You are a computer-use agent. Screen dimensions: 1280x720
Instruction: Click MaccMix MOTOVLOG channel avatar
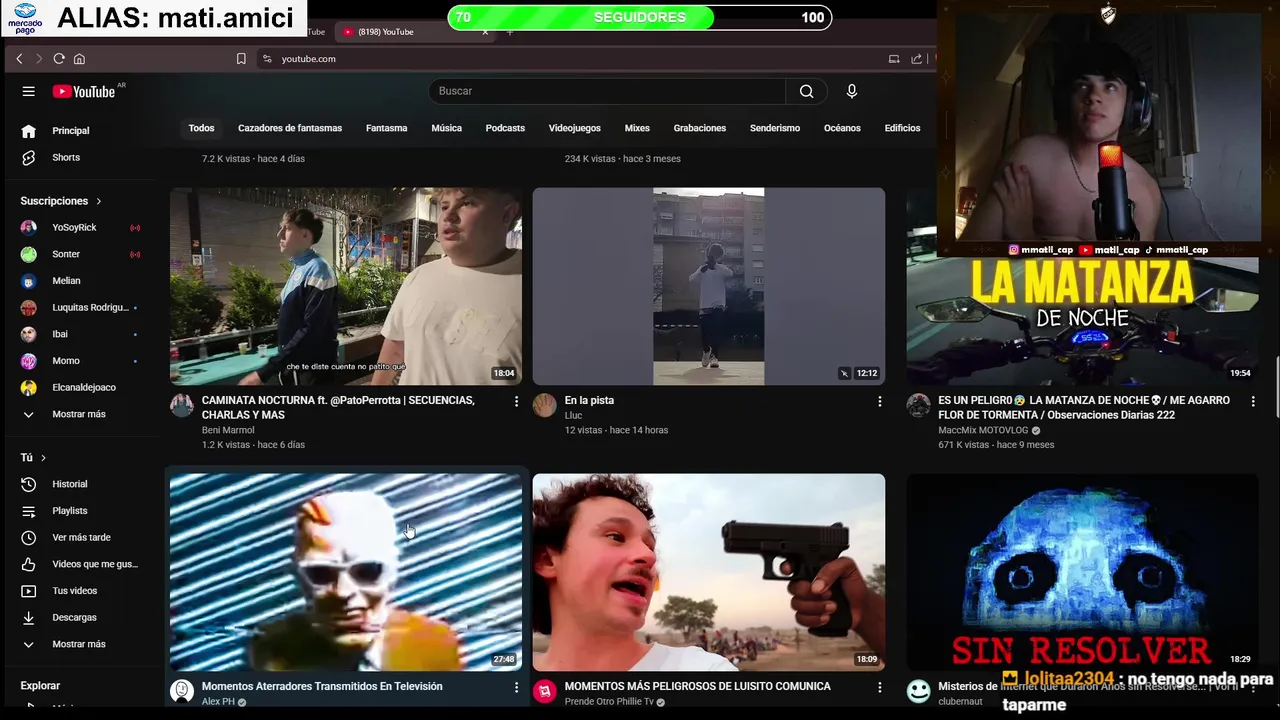[918, 405]
